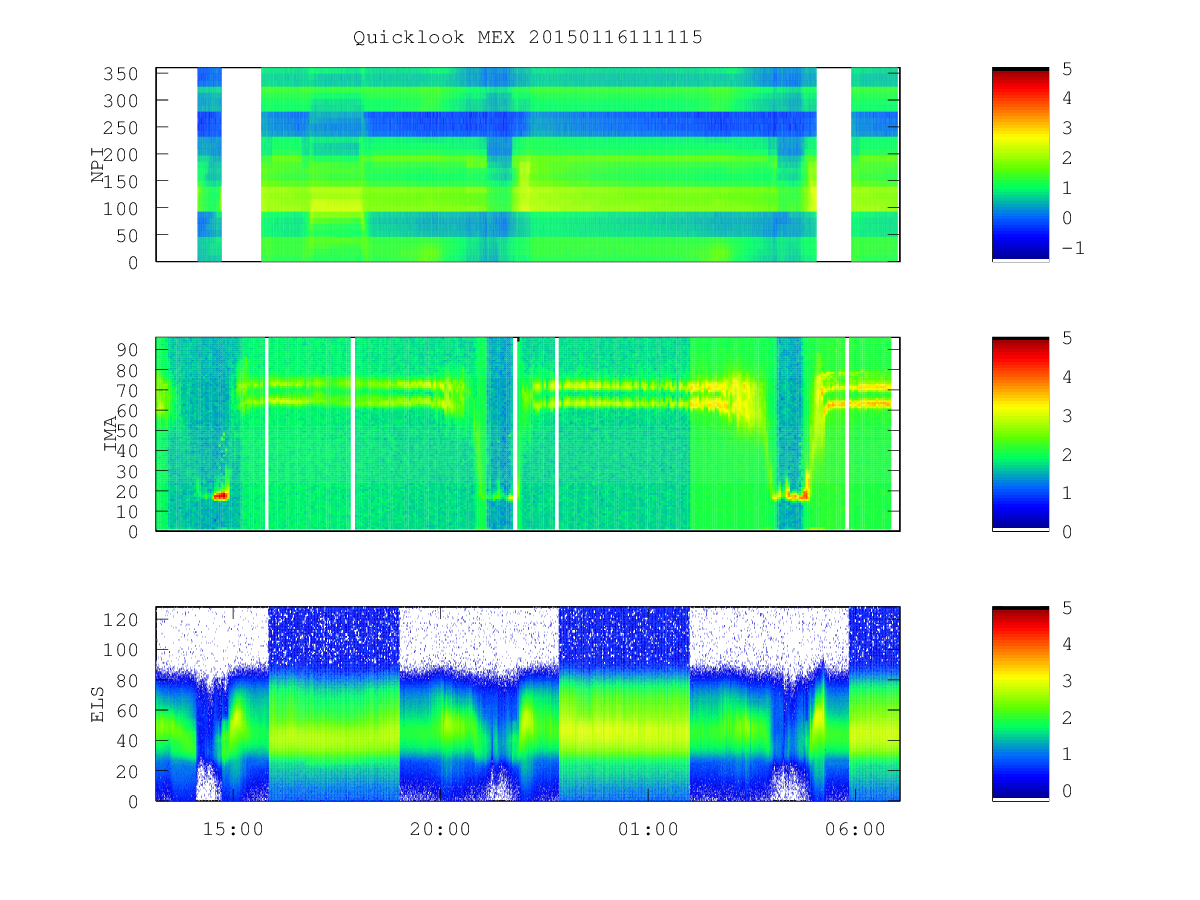1200x900 pixels.
Task: Click the ELS panel color bar
Action: pos(1020,703)
